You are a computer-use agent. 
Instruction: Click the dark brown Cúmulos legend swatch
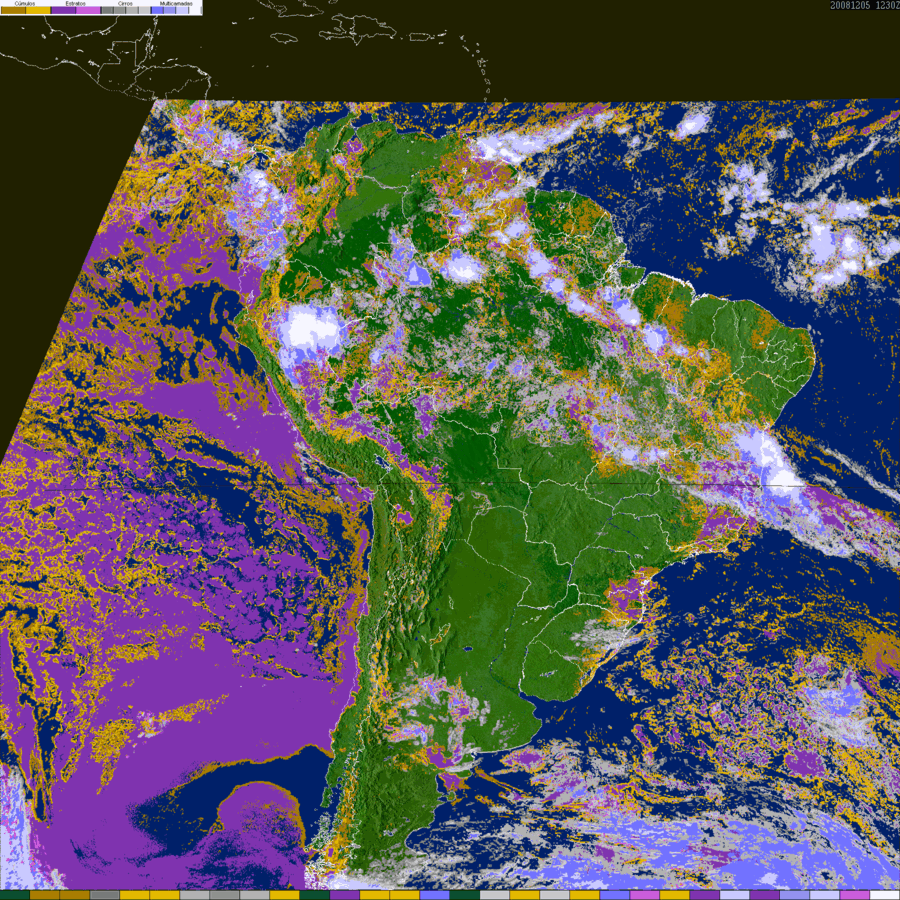pos(13,10)
